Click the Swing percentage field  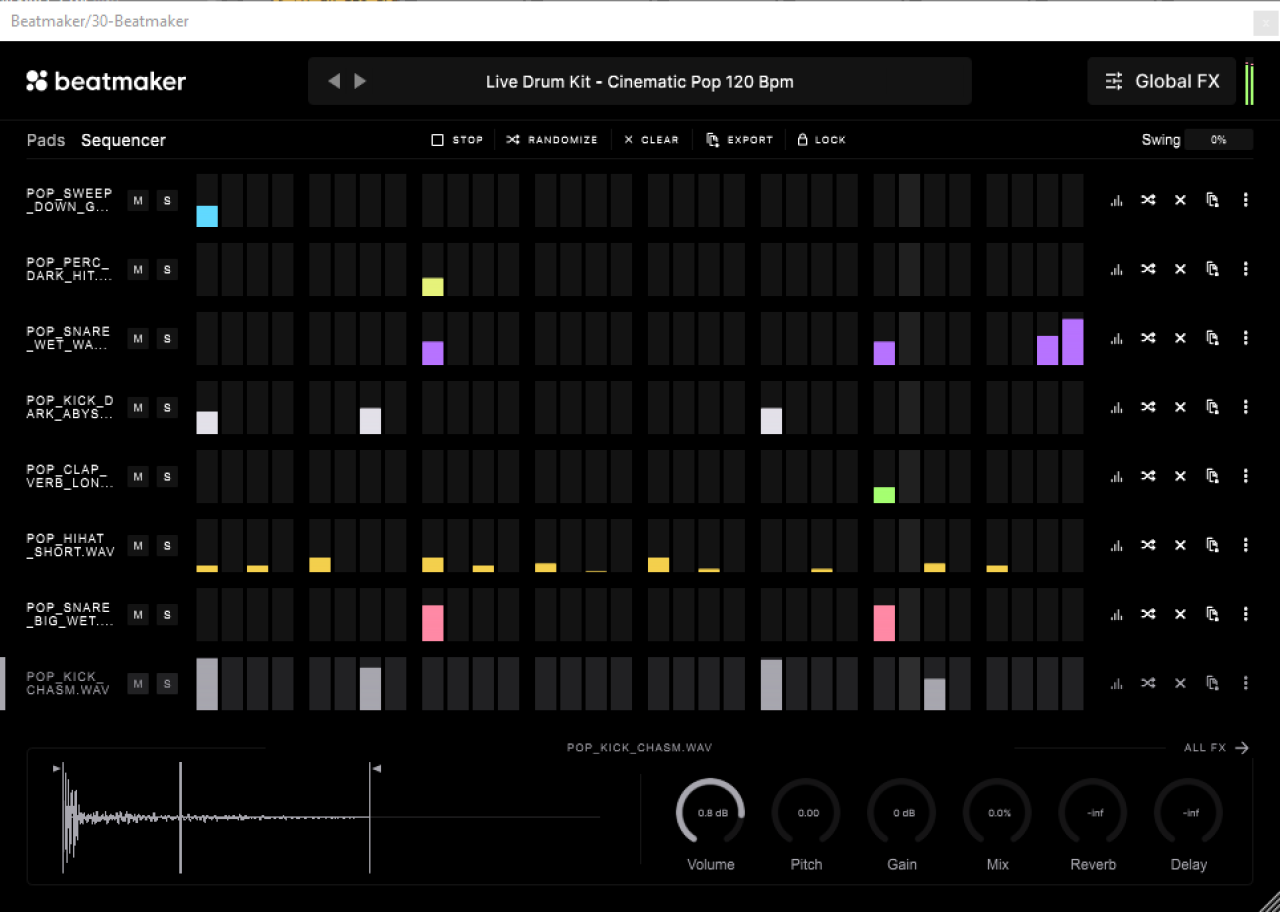pyautogui.click(x=1218, y=140)
